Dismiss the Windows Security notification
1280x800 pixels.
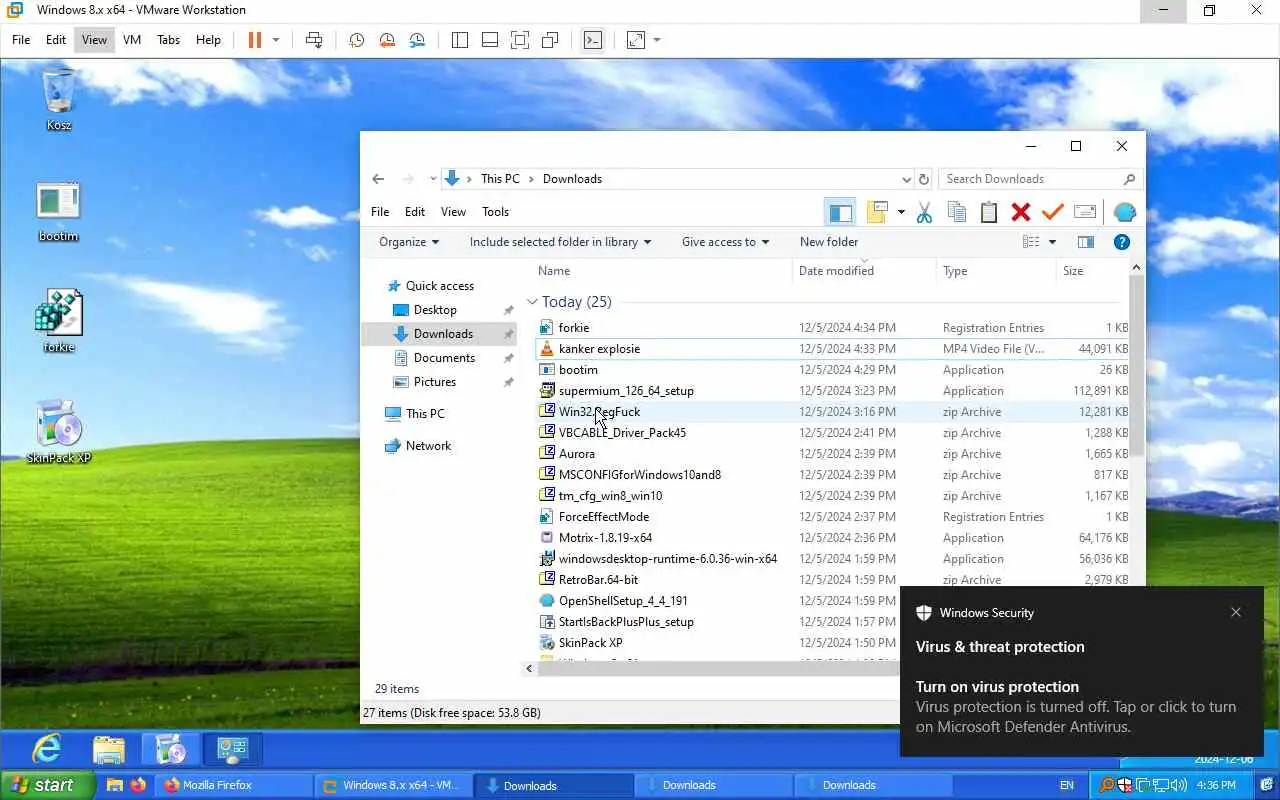click(1236, 612)
